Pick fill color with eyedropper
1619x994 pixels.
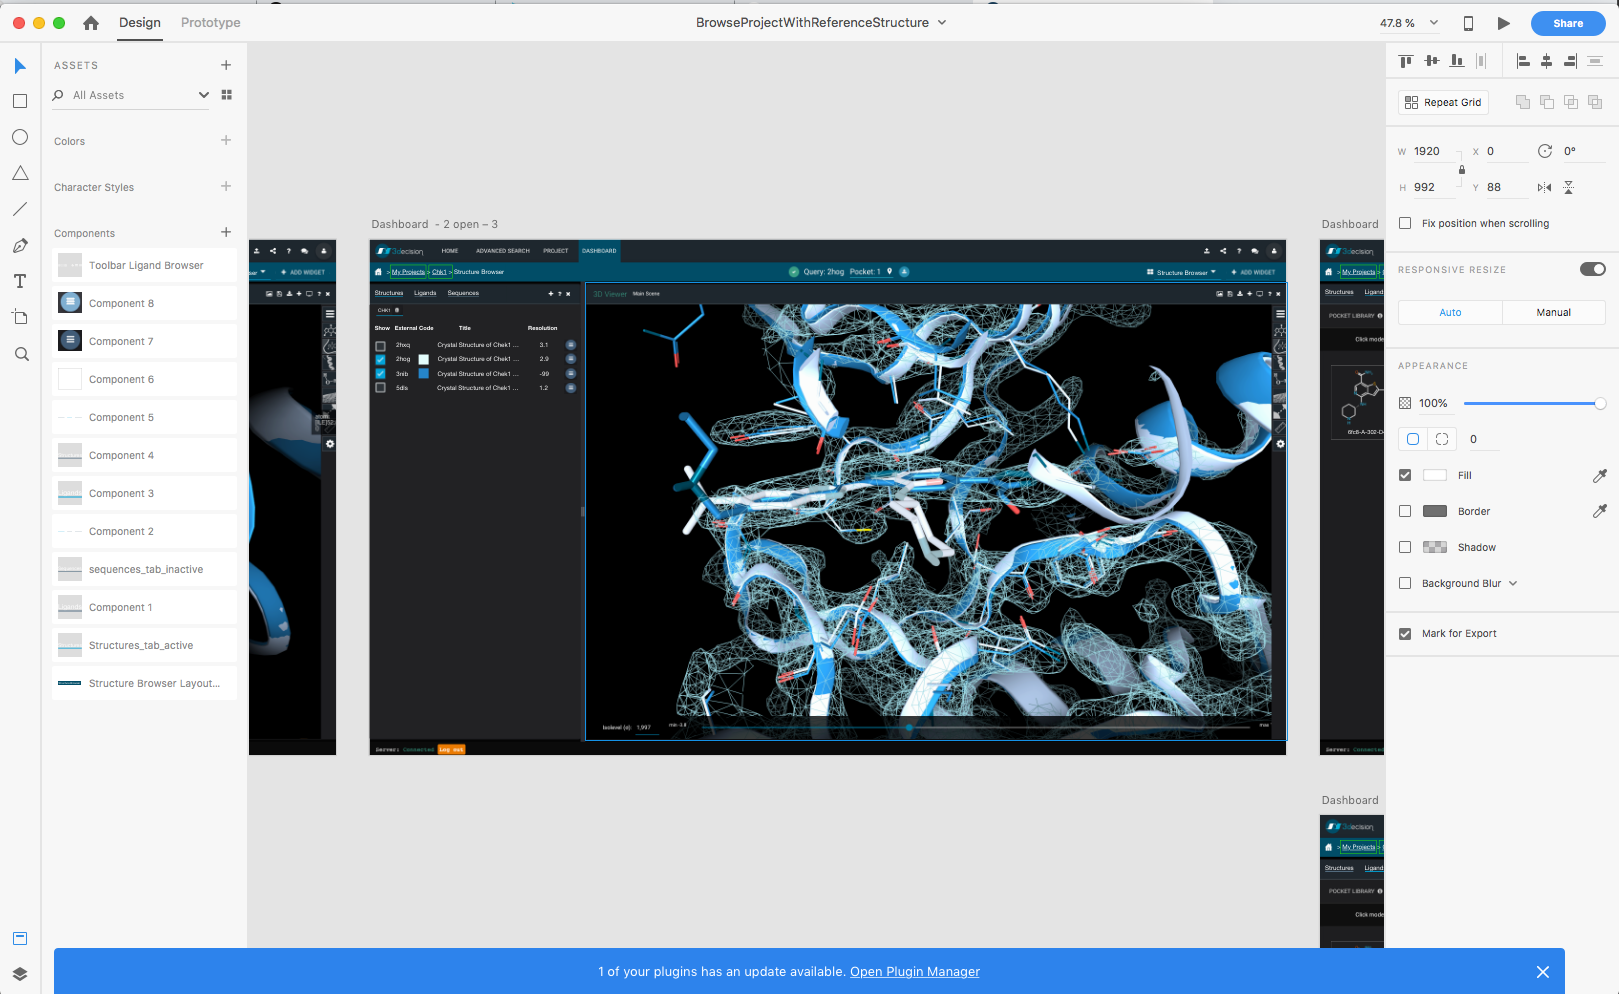coord(1599,475)
